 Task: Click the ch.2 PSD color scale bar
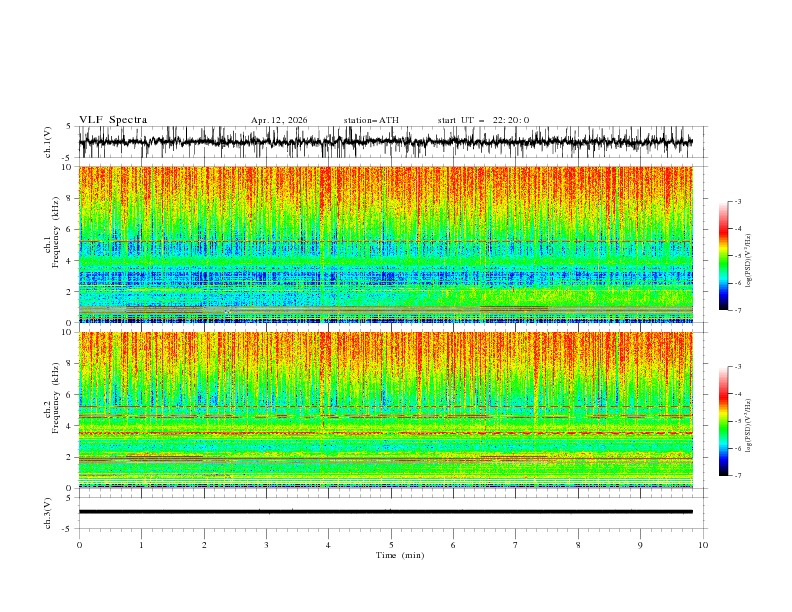pyautogui.click(x=723, y=421)
